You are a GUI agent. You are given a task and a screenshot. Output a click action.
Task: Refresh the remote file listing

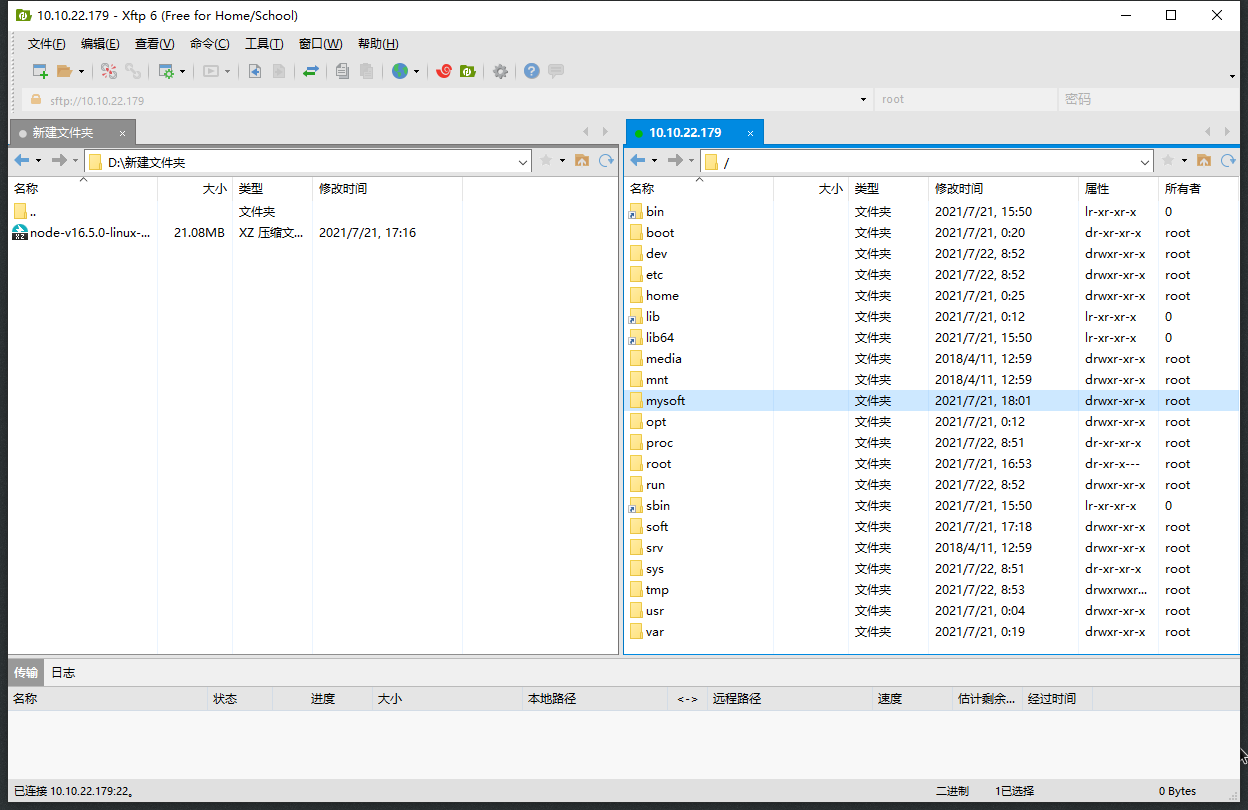pyautogui.click(x=1228, y=160)
